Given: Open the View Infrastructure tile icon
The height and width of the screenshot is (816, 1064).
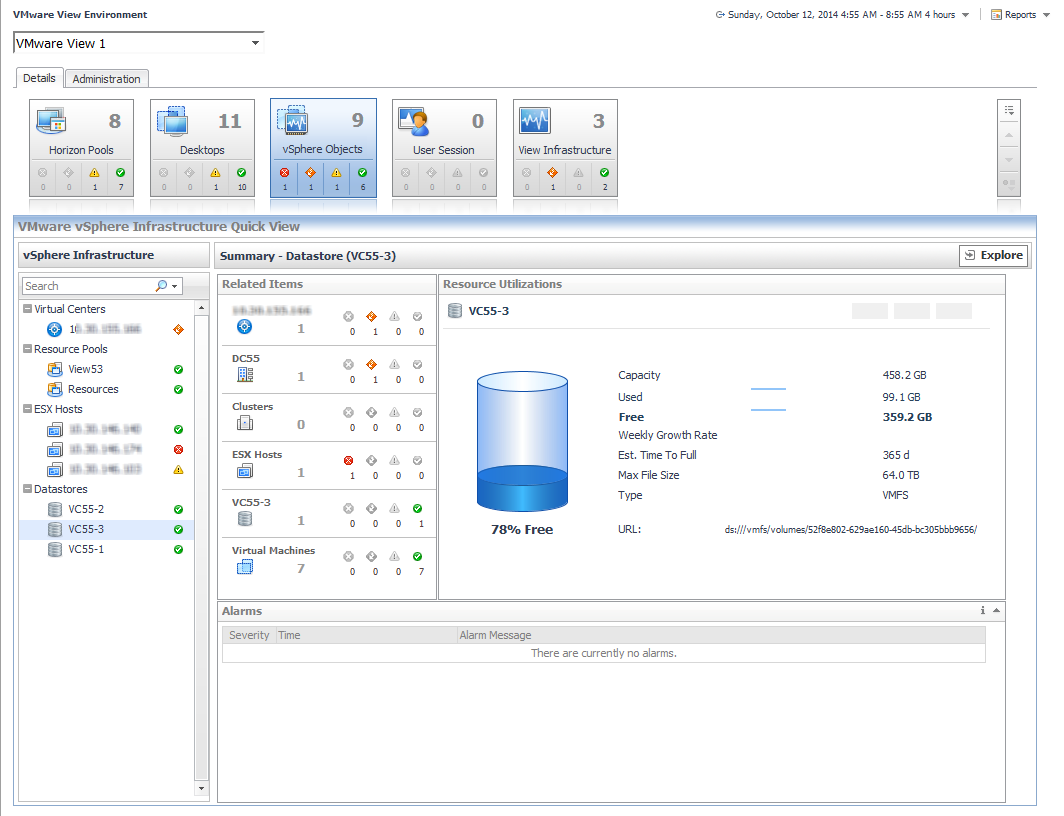Looking at the screenshot, I should [535, 121].
